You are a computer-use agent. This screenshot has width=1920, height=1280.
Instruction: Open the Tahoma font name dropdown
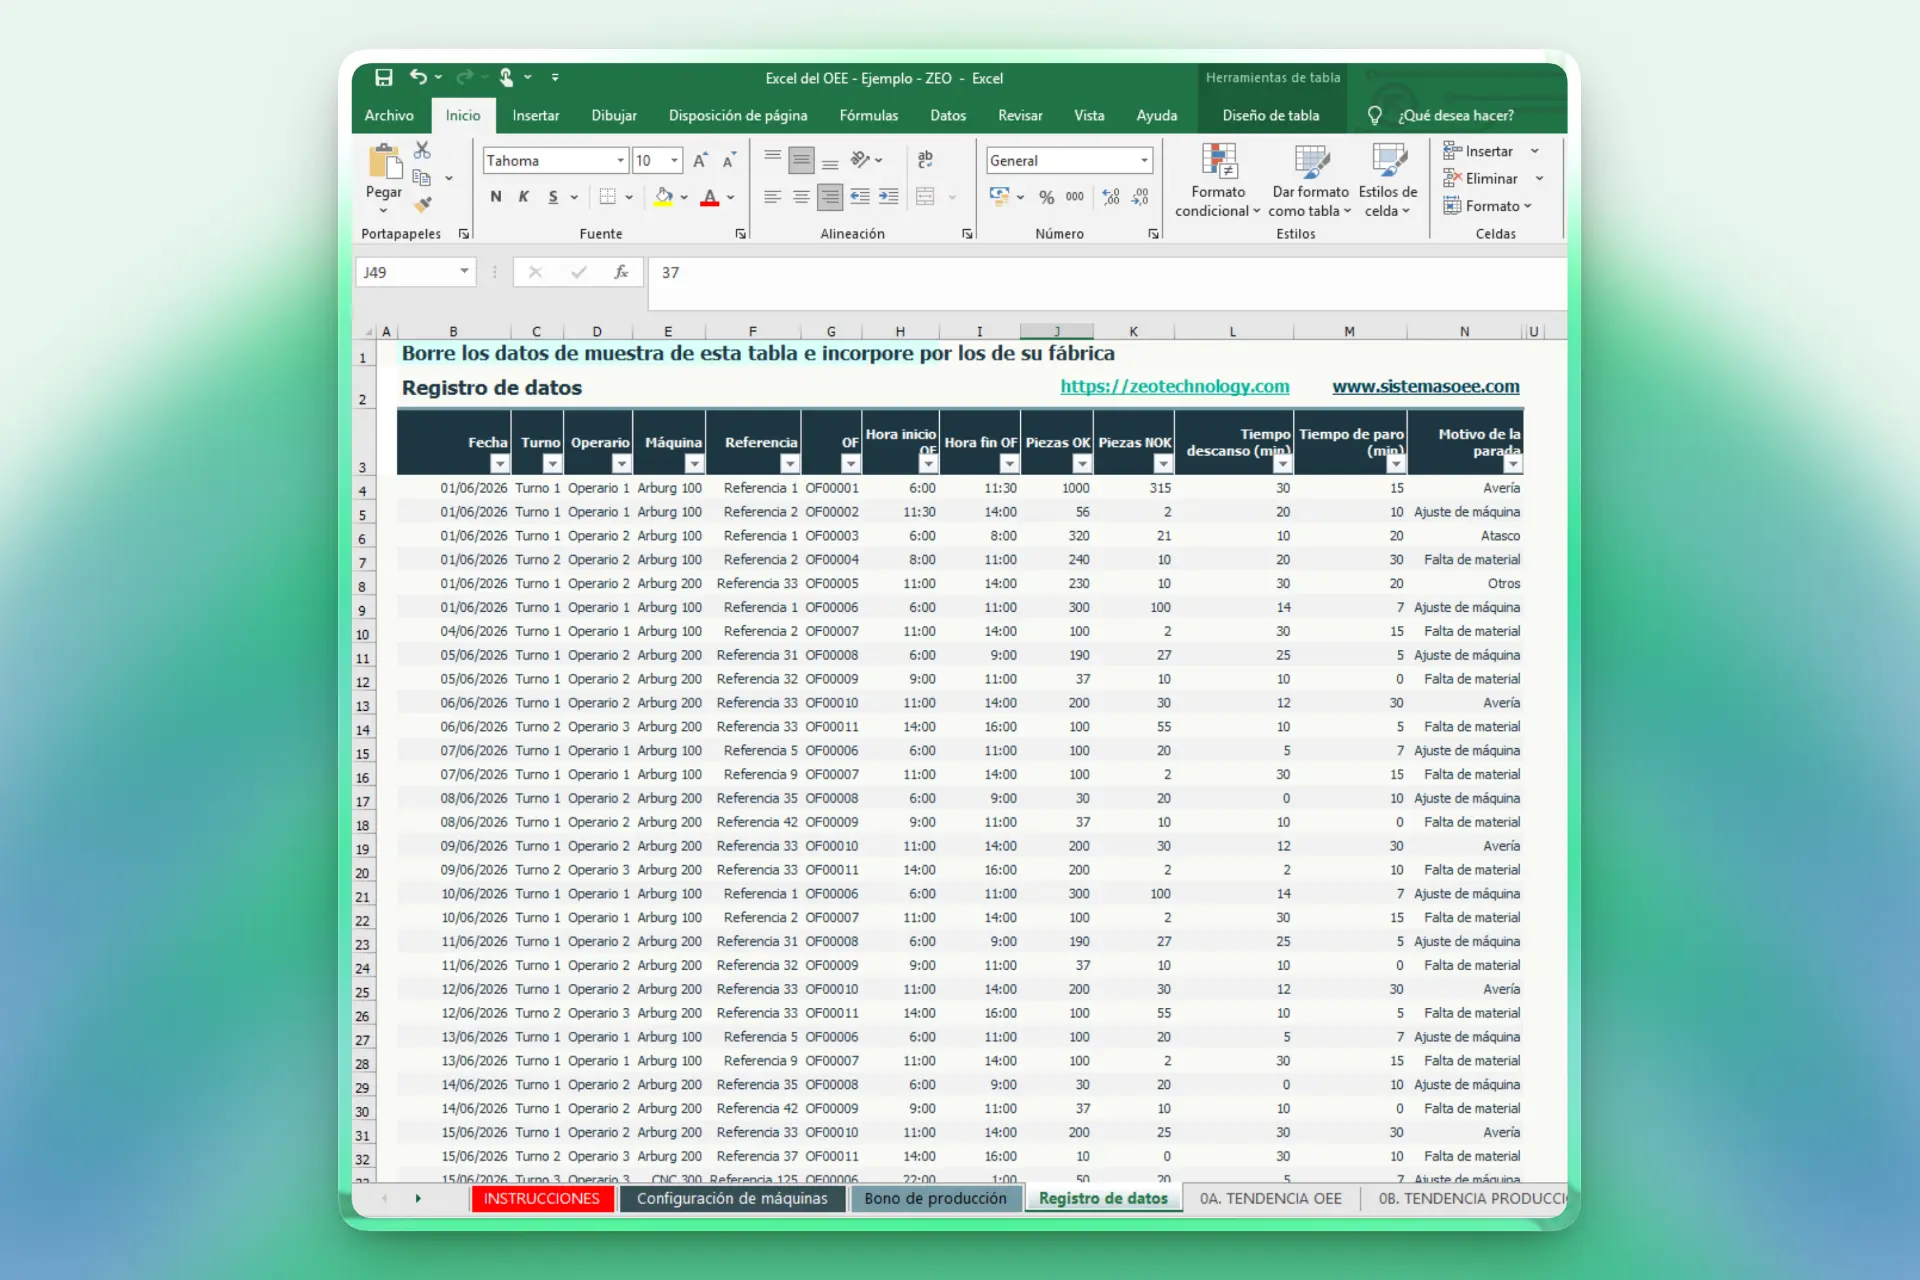(x=620, y=161)
